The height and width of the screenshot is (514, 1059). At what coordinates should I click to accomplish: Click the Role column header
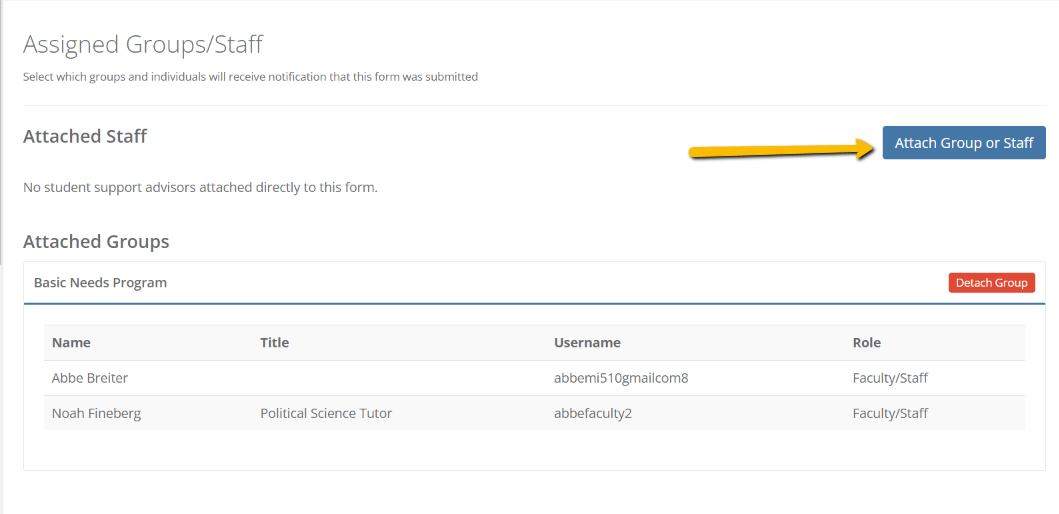point(867,342)
